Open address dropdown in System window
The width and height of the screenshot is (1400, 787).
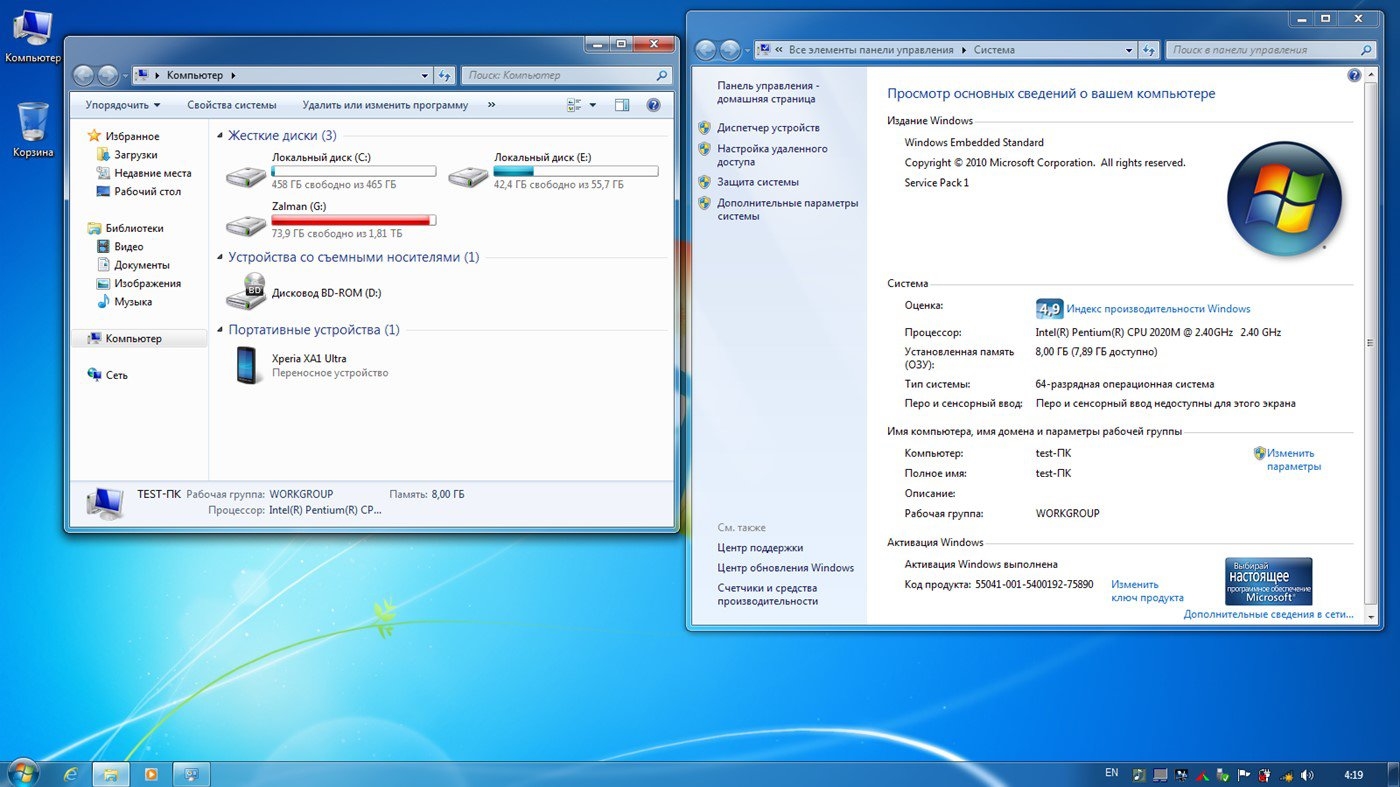click(x=1129, y=50)
